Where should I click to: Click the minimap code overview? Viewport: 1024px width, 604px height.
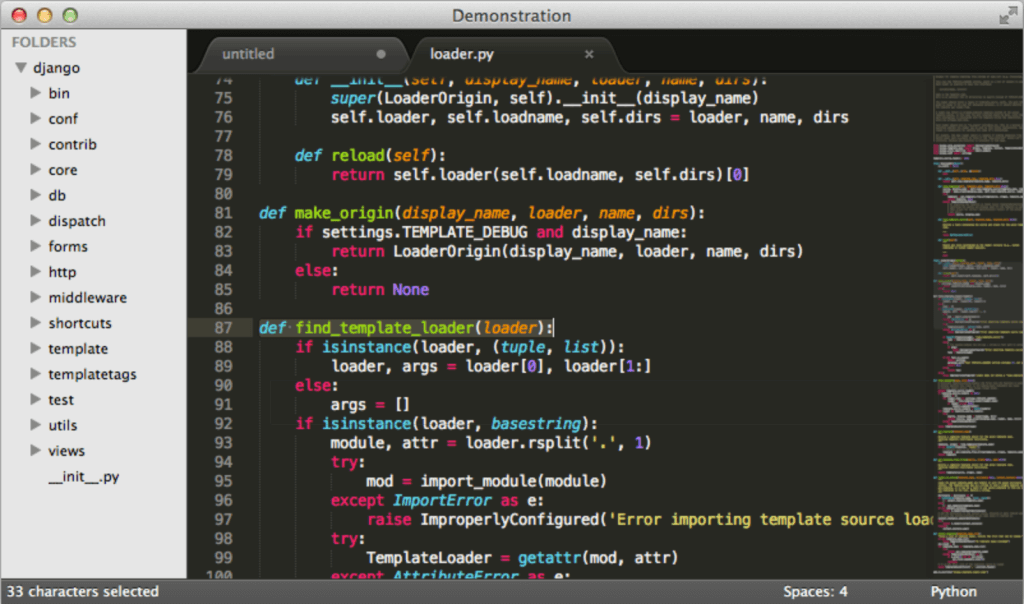tap(978, 325)
